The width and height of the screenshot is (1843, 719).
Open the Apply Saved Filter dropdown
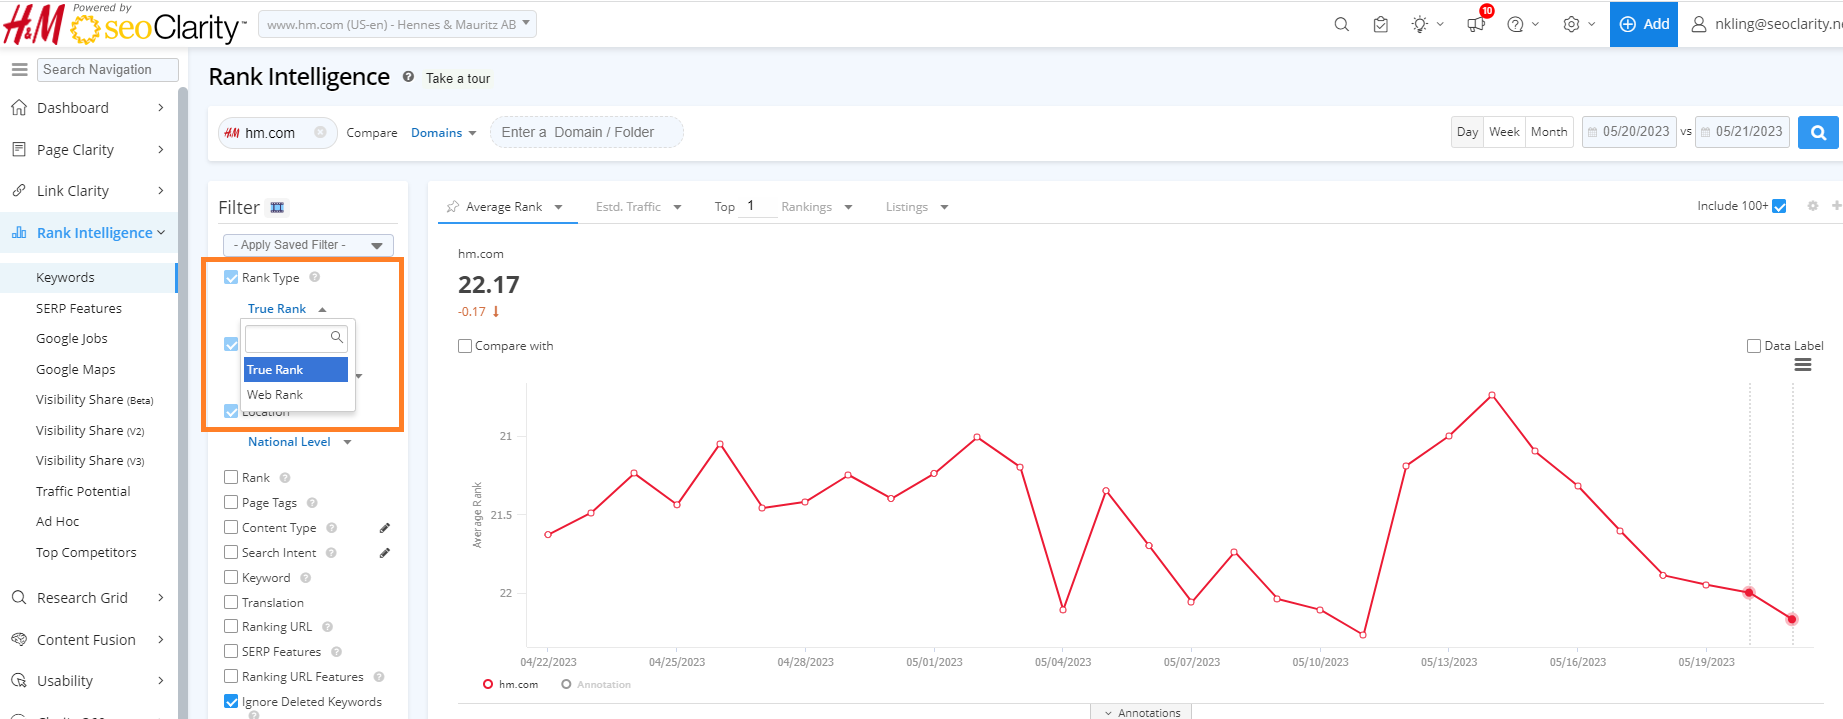(x=308, y=245)
